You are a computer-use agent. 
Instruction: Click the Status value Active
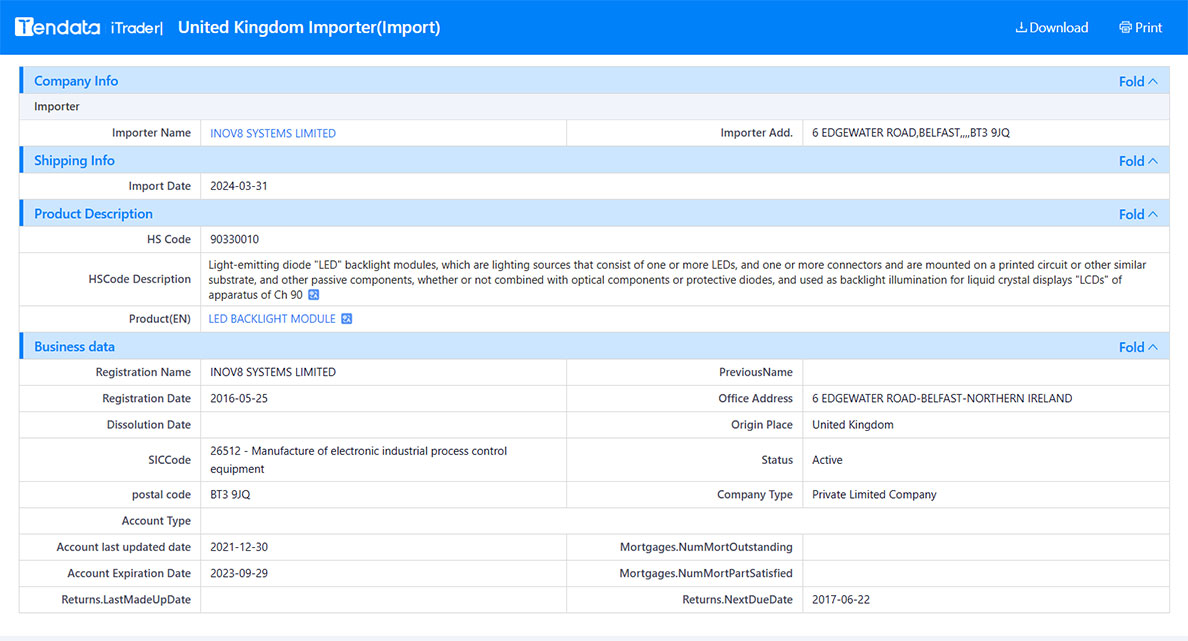pyautogui.click(x=827, y=460)
